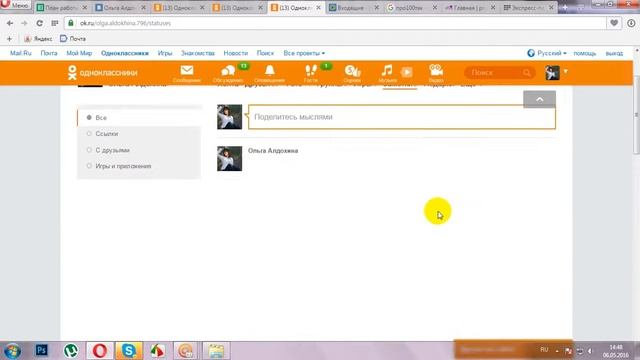Click the green padlock security icon

[71, 23]
